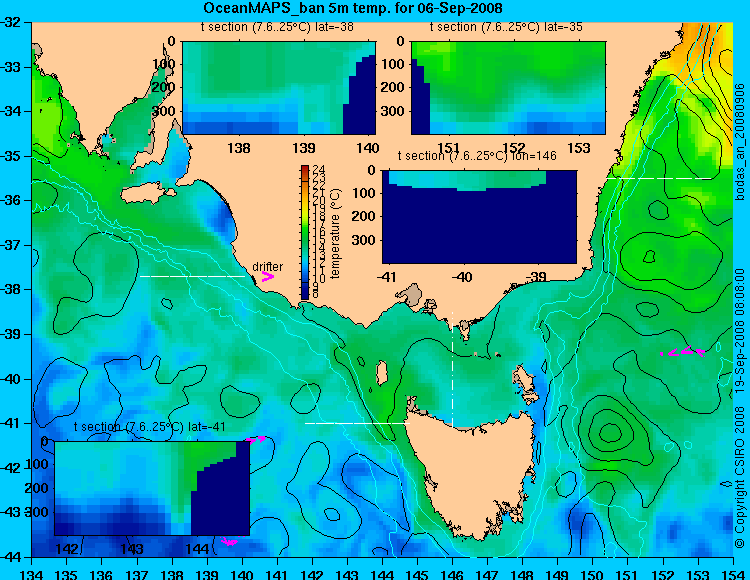Click the 'drifter' text label
Viewport: 750px width, 580px height.
(x=267, y=266)
